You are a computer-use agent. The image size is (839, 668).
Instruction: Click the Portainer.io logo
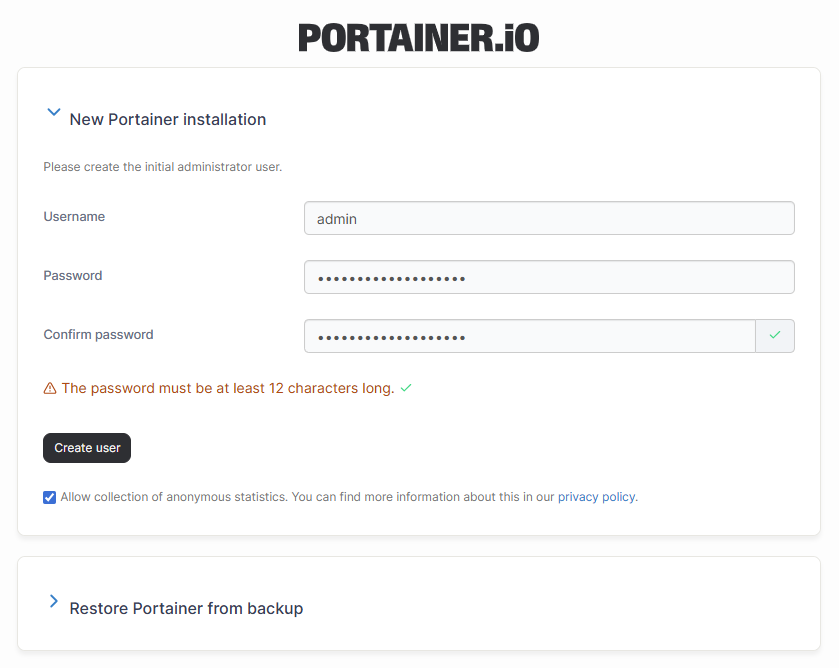pos(418,38)
